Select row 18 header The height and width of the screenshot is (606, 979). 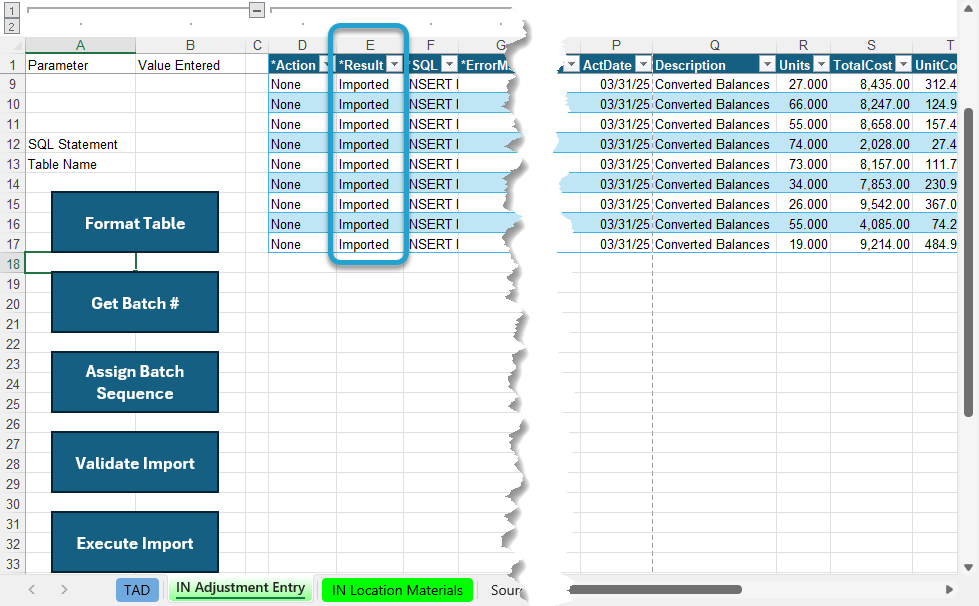pos(12,264)
